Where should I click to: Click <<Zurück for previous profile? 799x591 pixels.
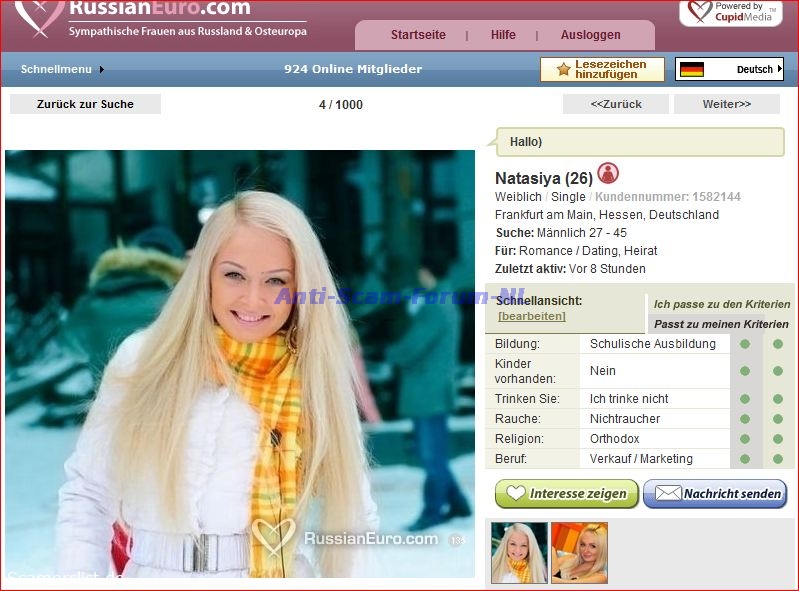coord(616,104)
